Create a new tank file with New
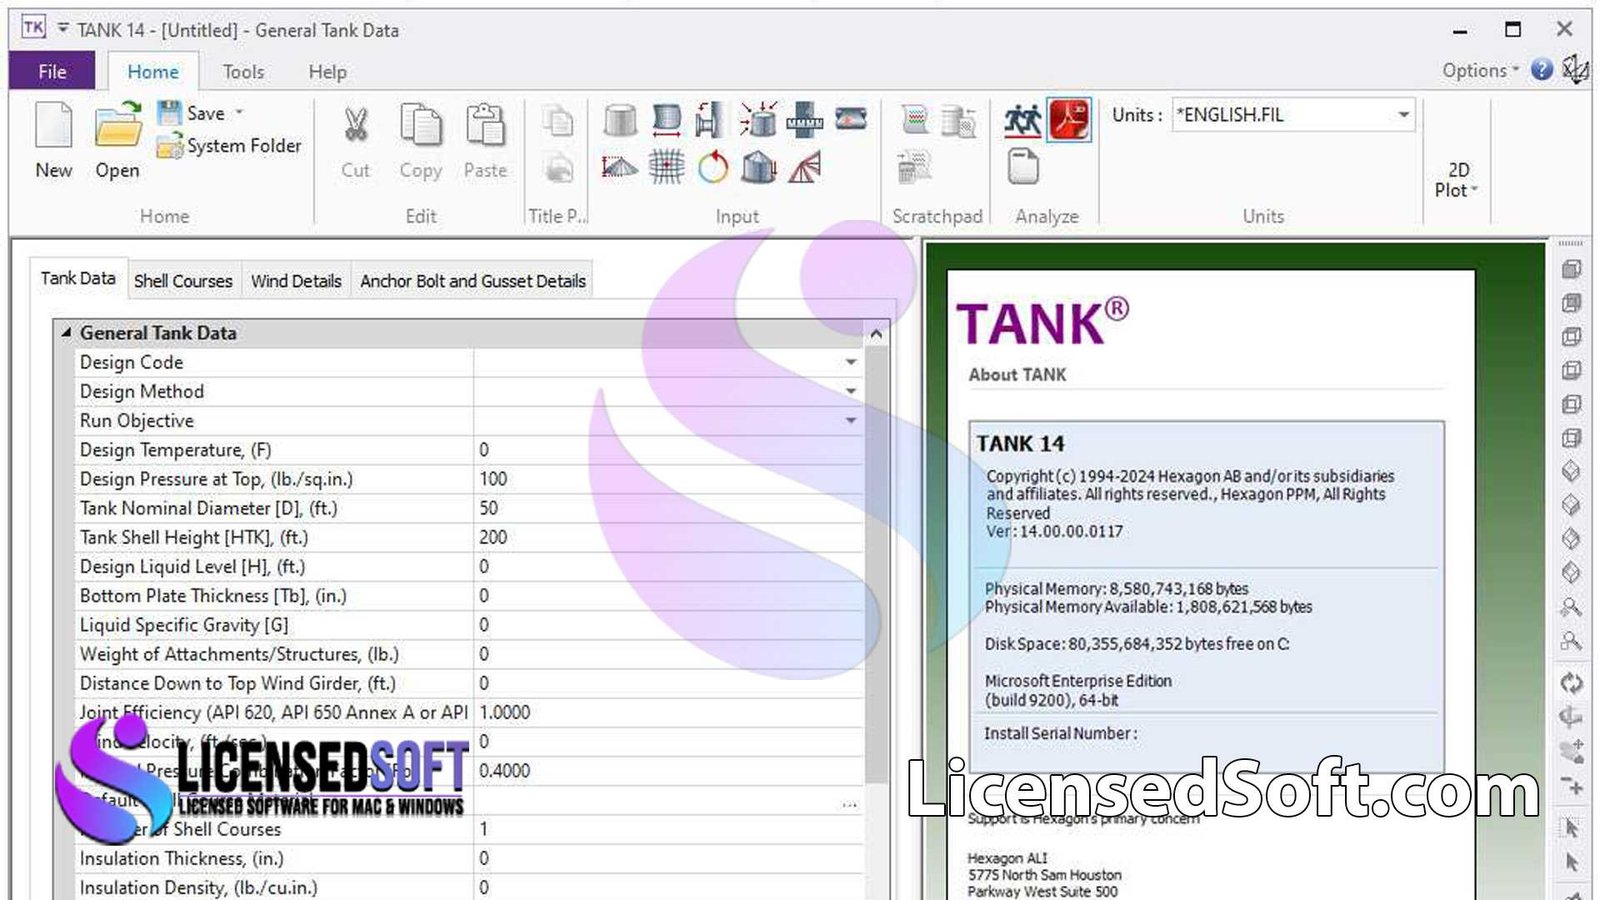This screenshot has width=1600, height=900. coord(54,140)
